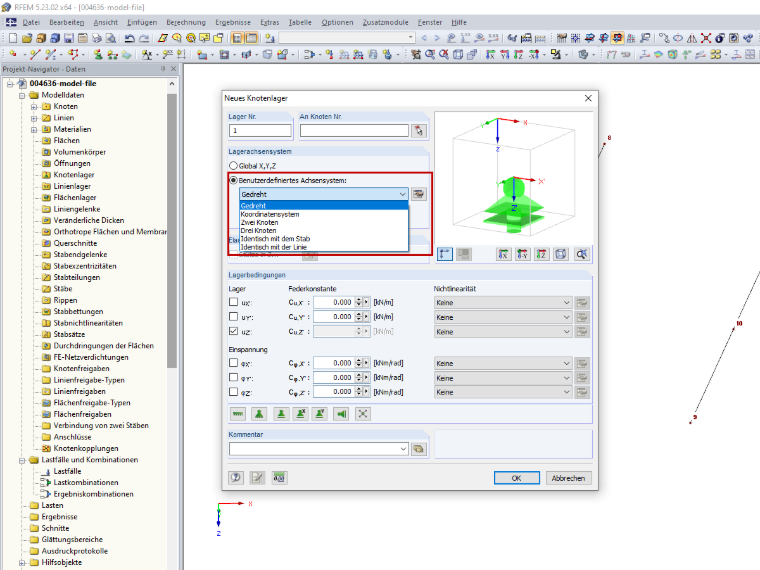Image resolution: width=760 pixels, height=570 pixels.
Task: Open the Berechnung menu
Action: [x=186, y=22]
